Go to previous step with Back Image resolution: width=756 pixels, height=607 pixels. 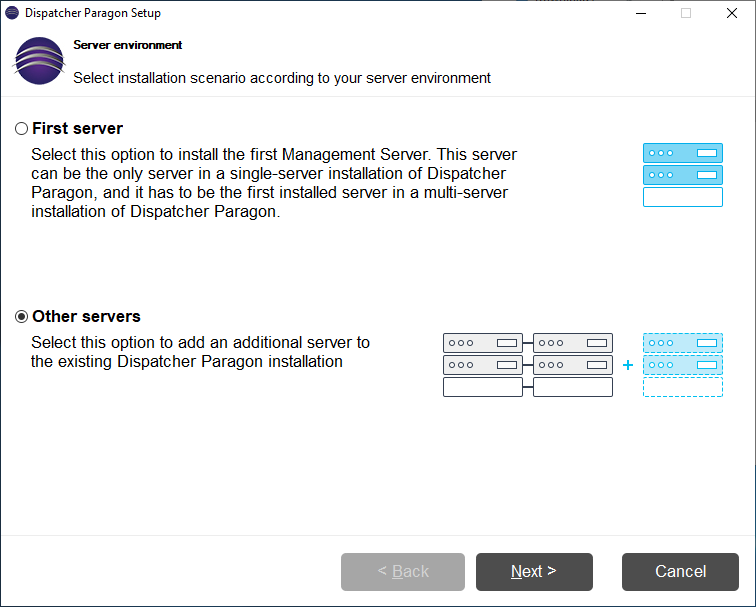coord(403,572)
